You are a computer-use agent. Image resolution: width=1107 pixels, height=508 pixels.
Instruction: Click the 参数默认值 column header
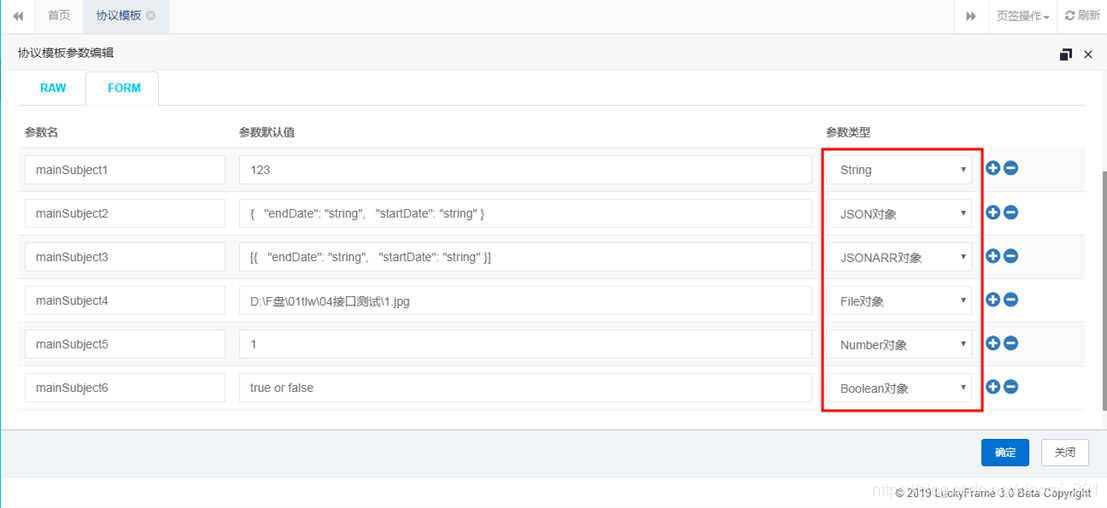267,132
